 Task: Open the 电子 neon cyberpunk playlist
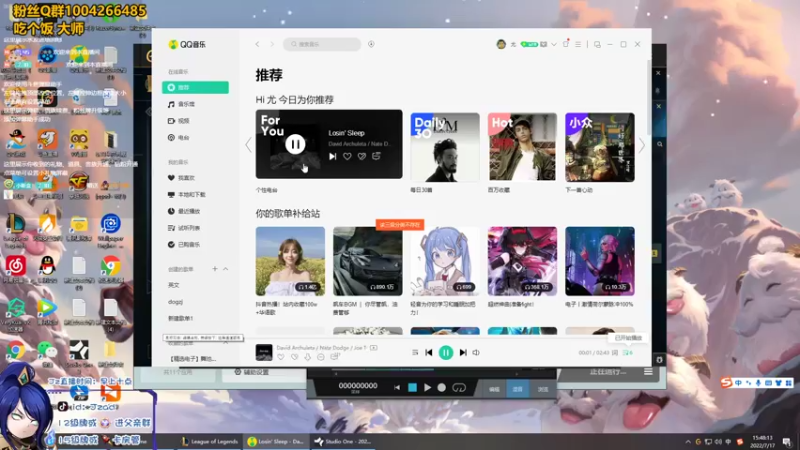[600, 261]
